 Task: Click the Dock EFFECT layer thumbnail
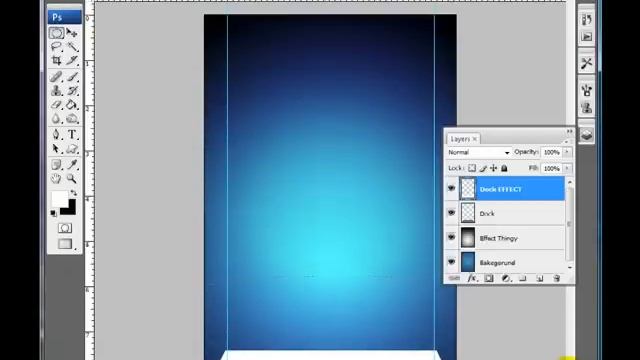click(x=468, y=189)
